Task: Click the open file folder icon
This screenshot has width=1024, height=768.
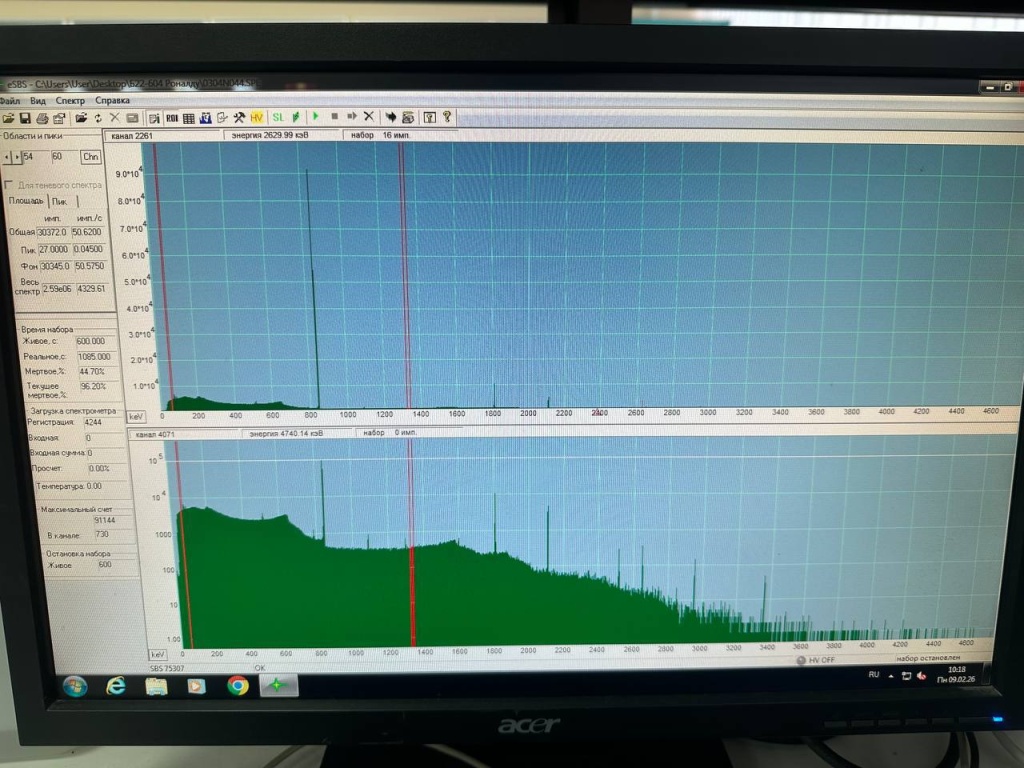Action: pyautogui.click(x=9, y=118)
